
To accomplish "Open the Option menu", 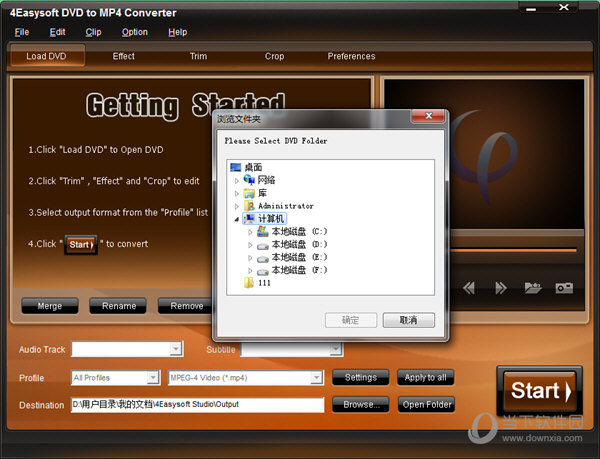I will [135, 32].
